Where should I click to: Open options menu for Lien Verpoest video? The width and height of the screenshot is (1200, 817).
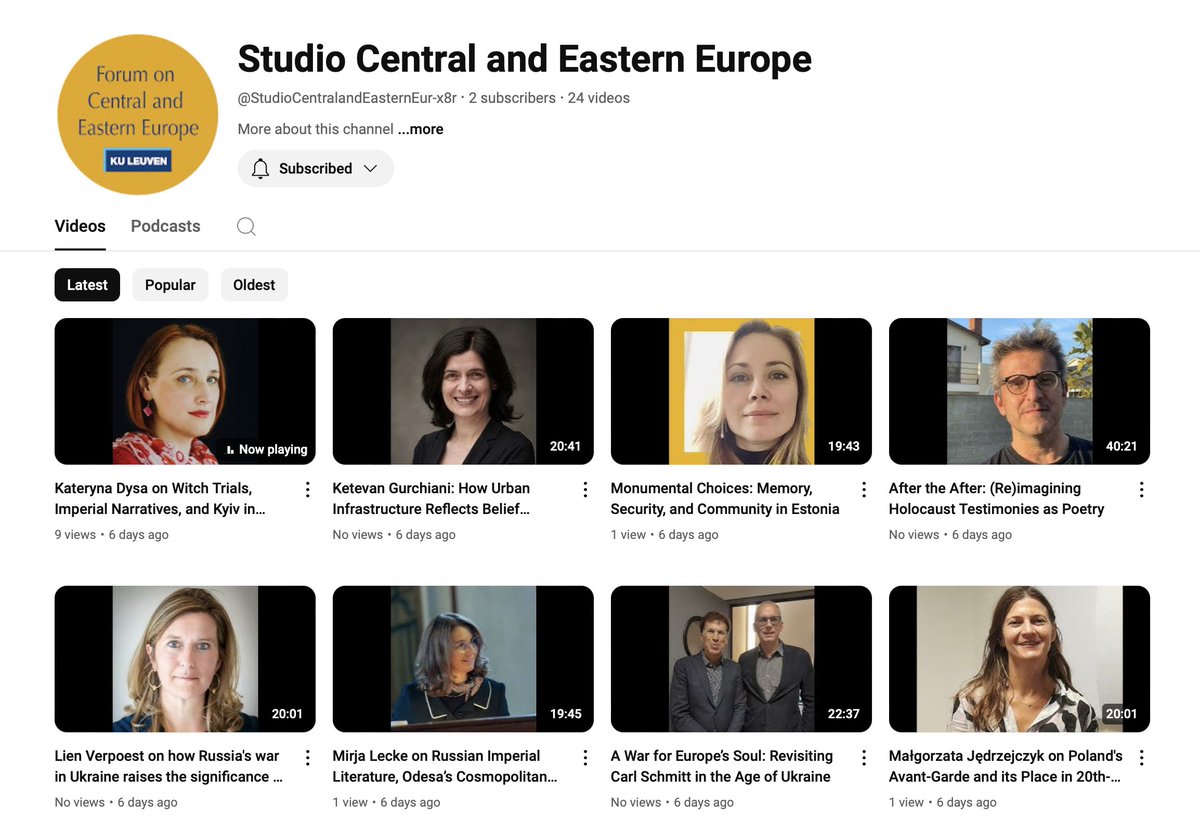pos(307,757)
